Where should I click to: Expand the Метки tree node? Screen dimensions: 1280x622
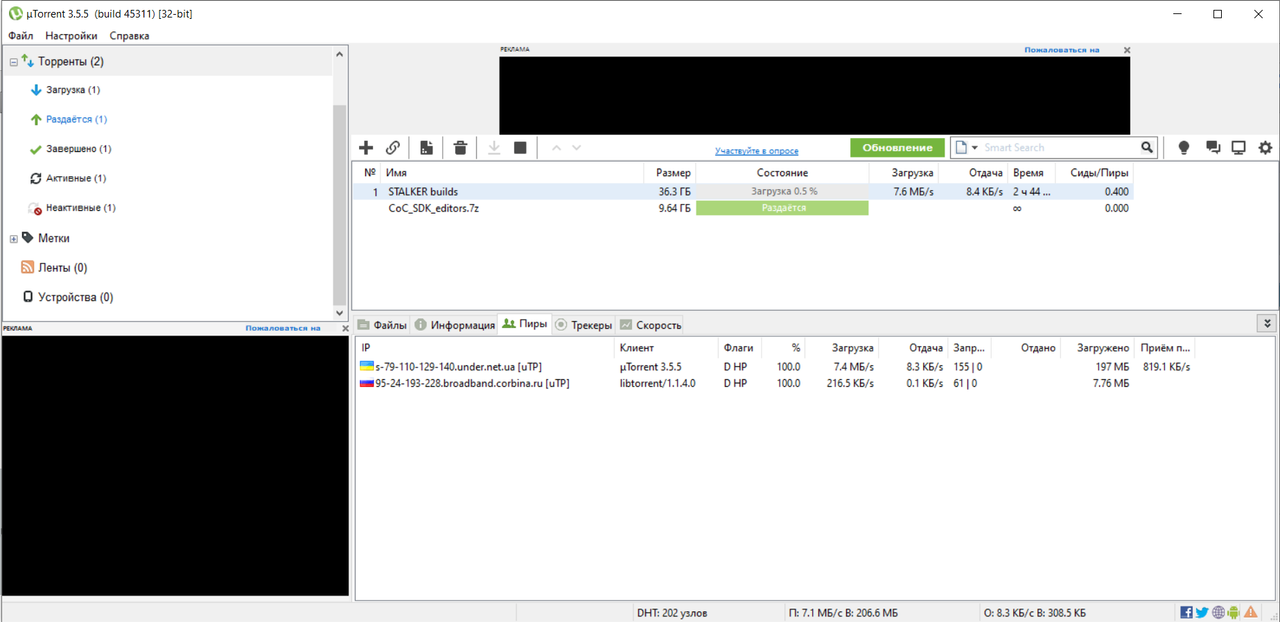(x=14, y=239)
